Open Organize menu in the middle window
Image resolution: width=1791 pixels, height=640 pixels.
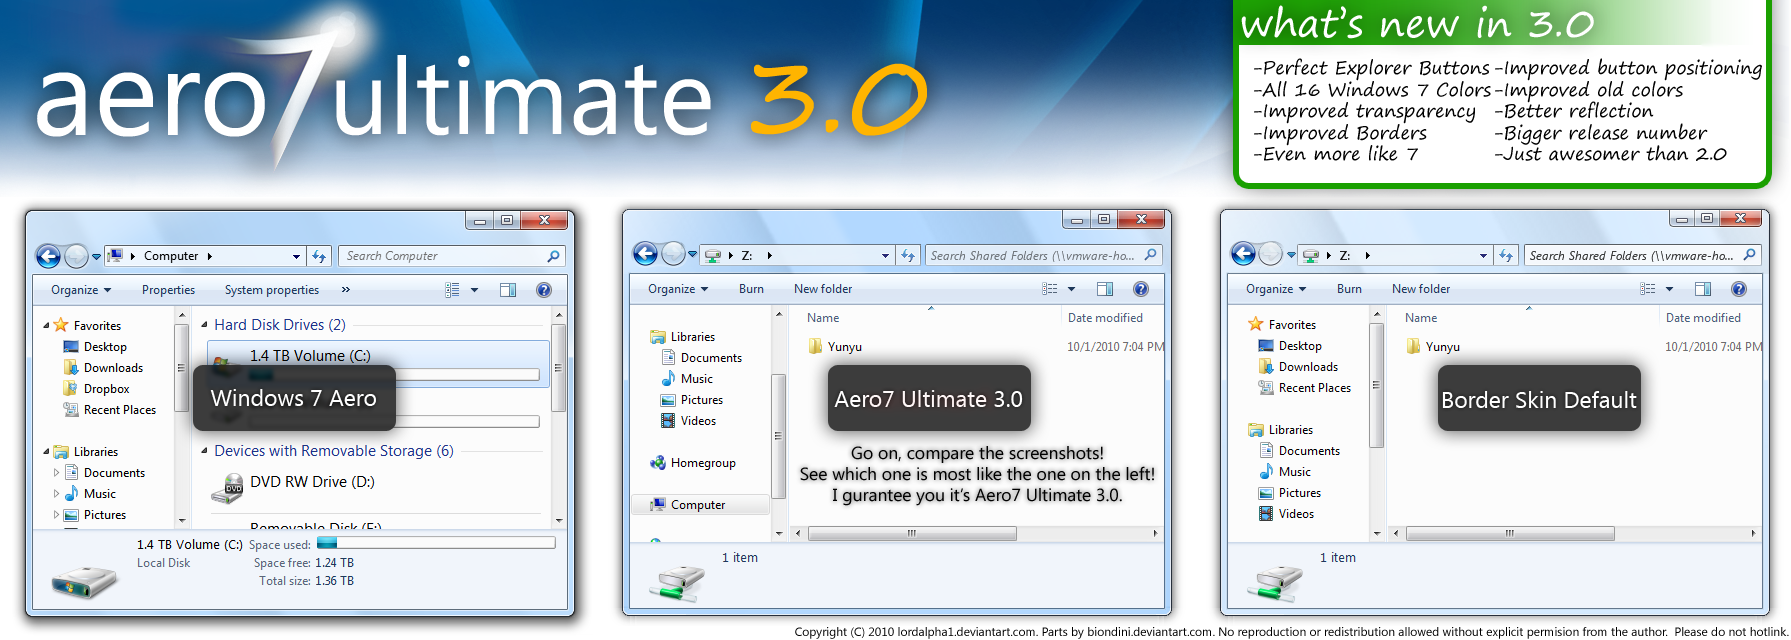(678, 289)
